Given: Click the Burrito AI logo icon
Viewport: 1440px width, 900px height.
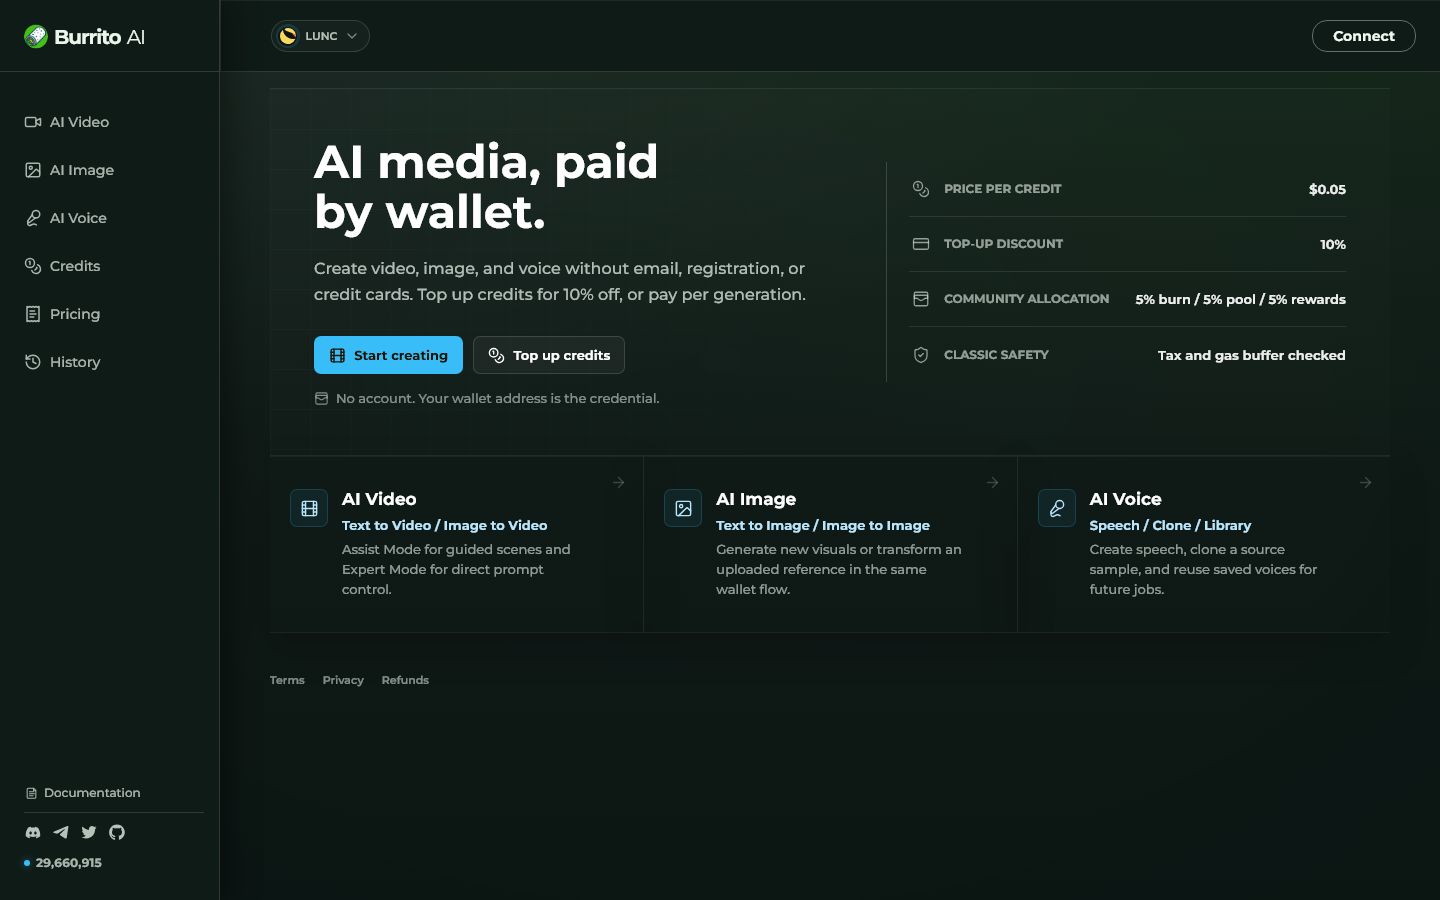Looking at the screenshot, I should click(36, 37).
